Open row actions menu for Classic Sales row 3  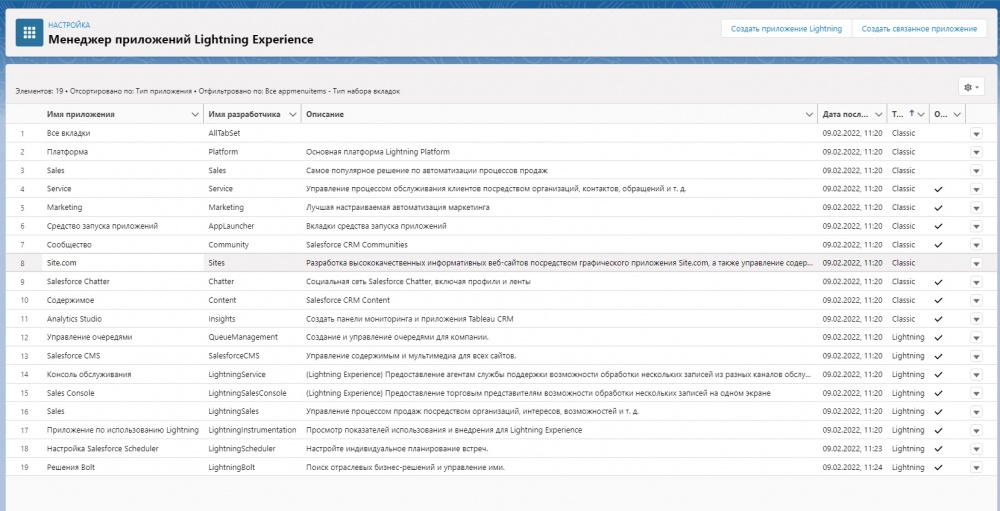pos(976,170)
